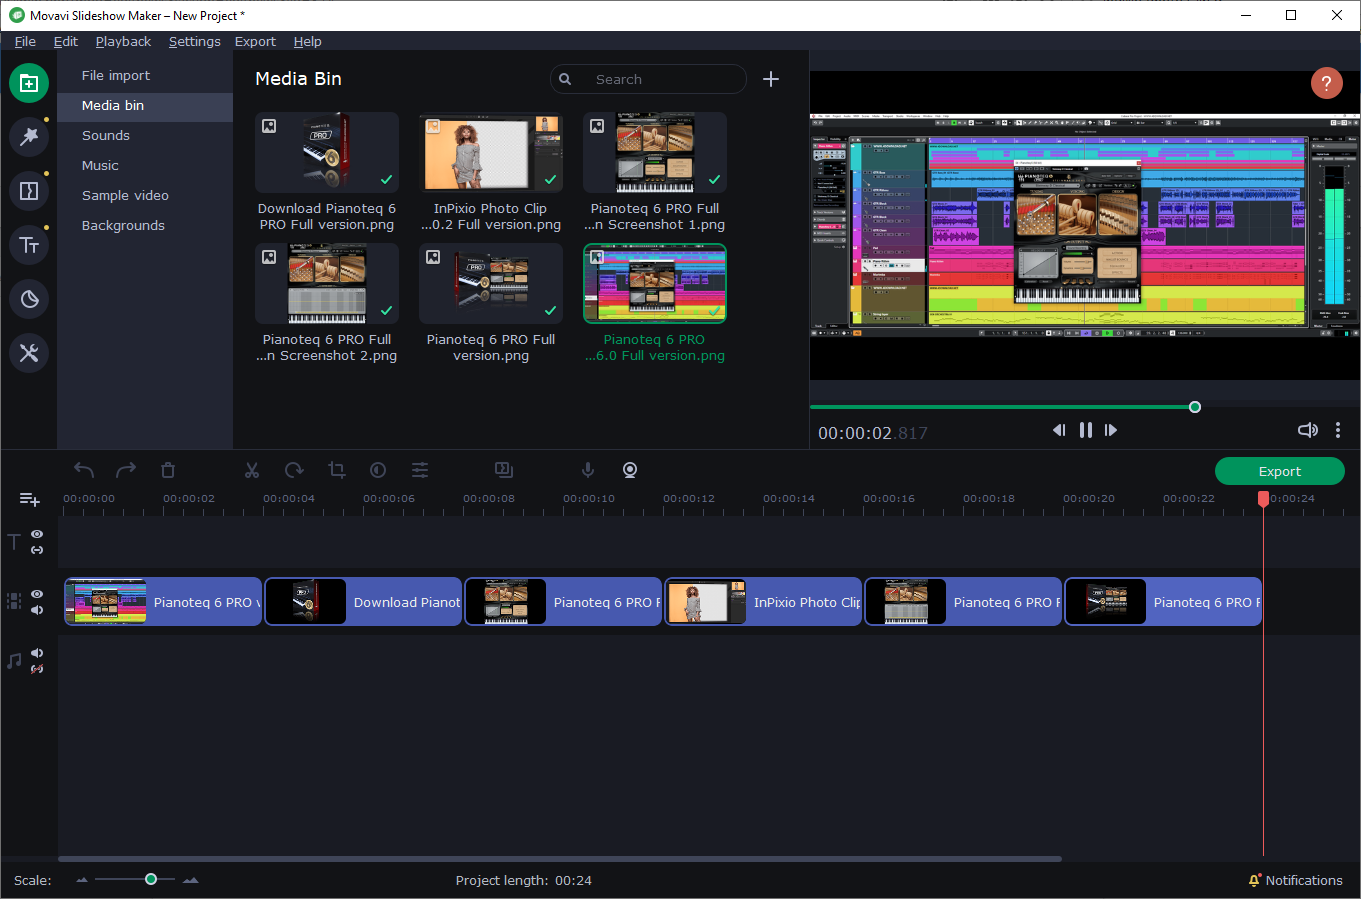Click the green Export button
1361x899 pixels.
coord(1280,471)
